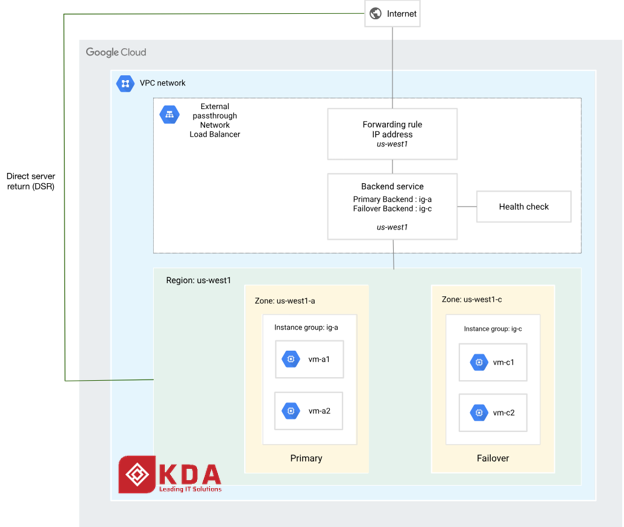Click the vm-a1 compute engine icon
The image size is (624, 527).
[x=291, y=359]
